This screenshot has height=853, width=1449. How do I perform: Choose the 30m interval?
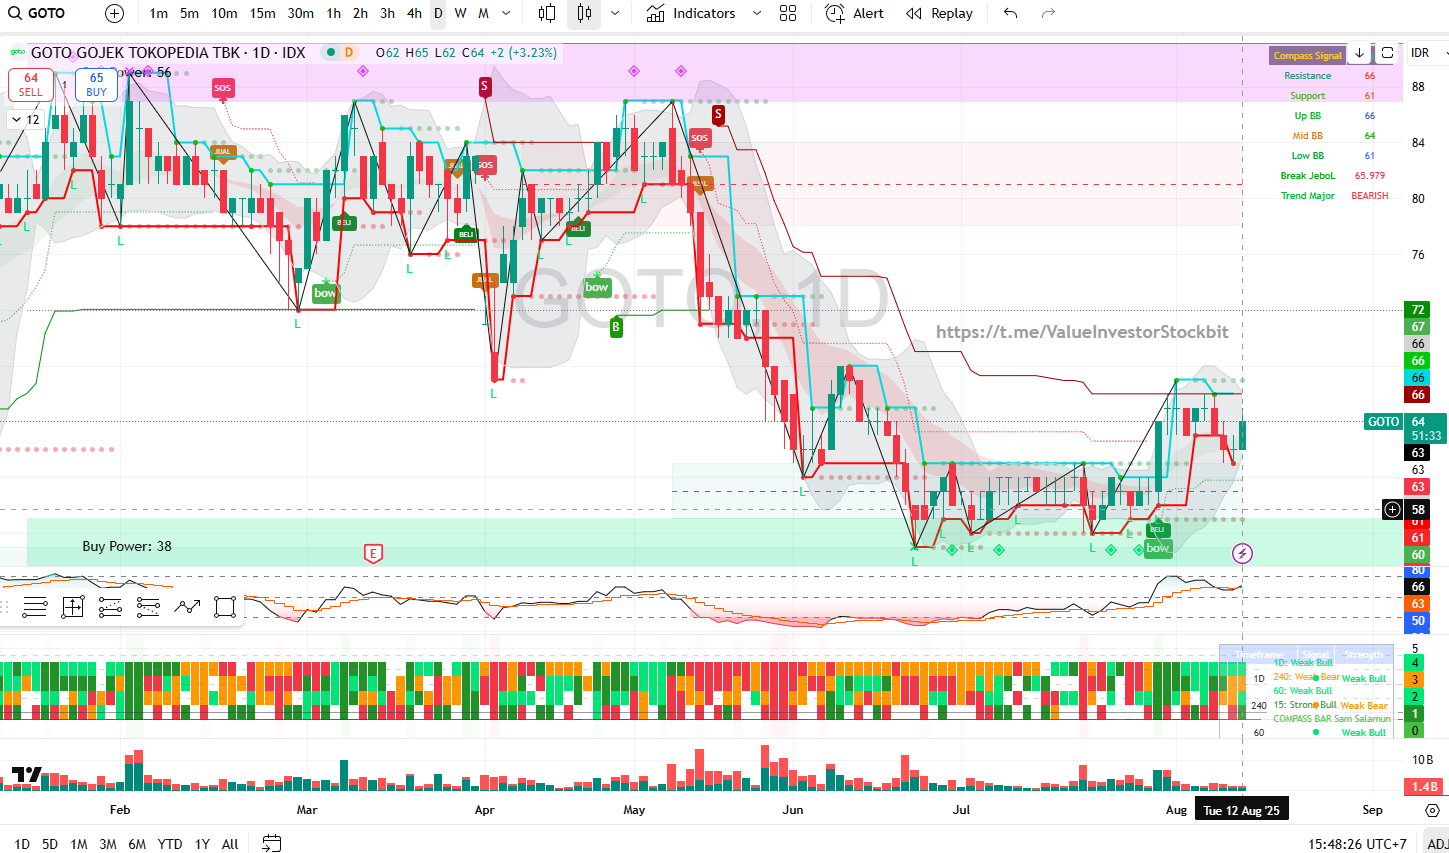click(301, 13)
